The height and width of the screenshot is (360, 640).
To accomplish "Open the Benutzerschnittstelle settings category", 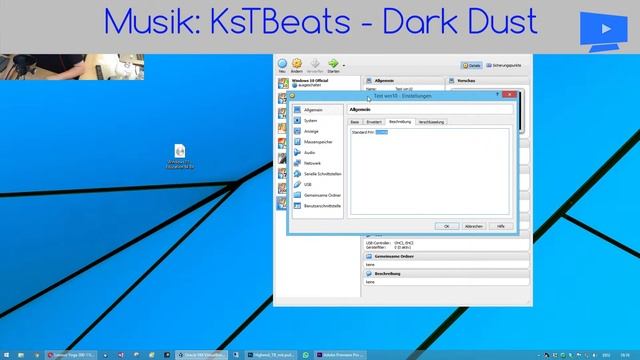I will [x=318, y=206].
